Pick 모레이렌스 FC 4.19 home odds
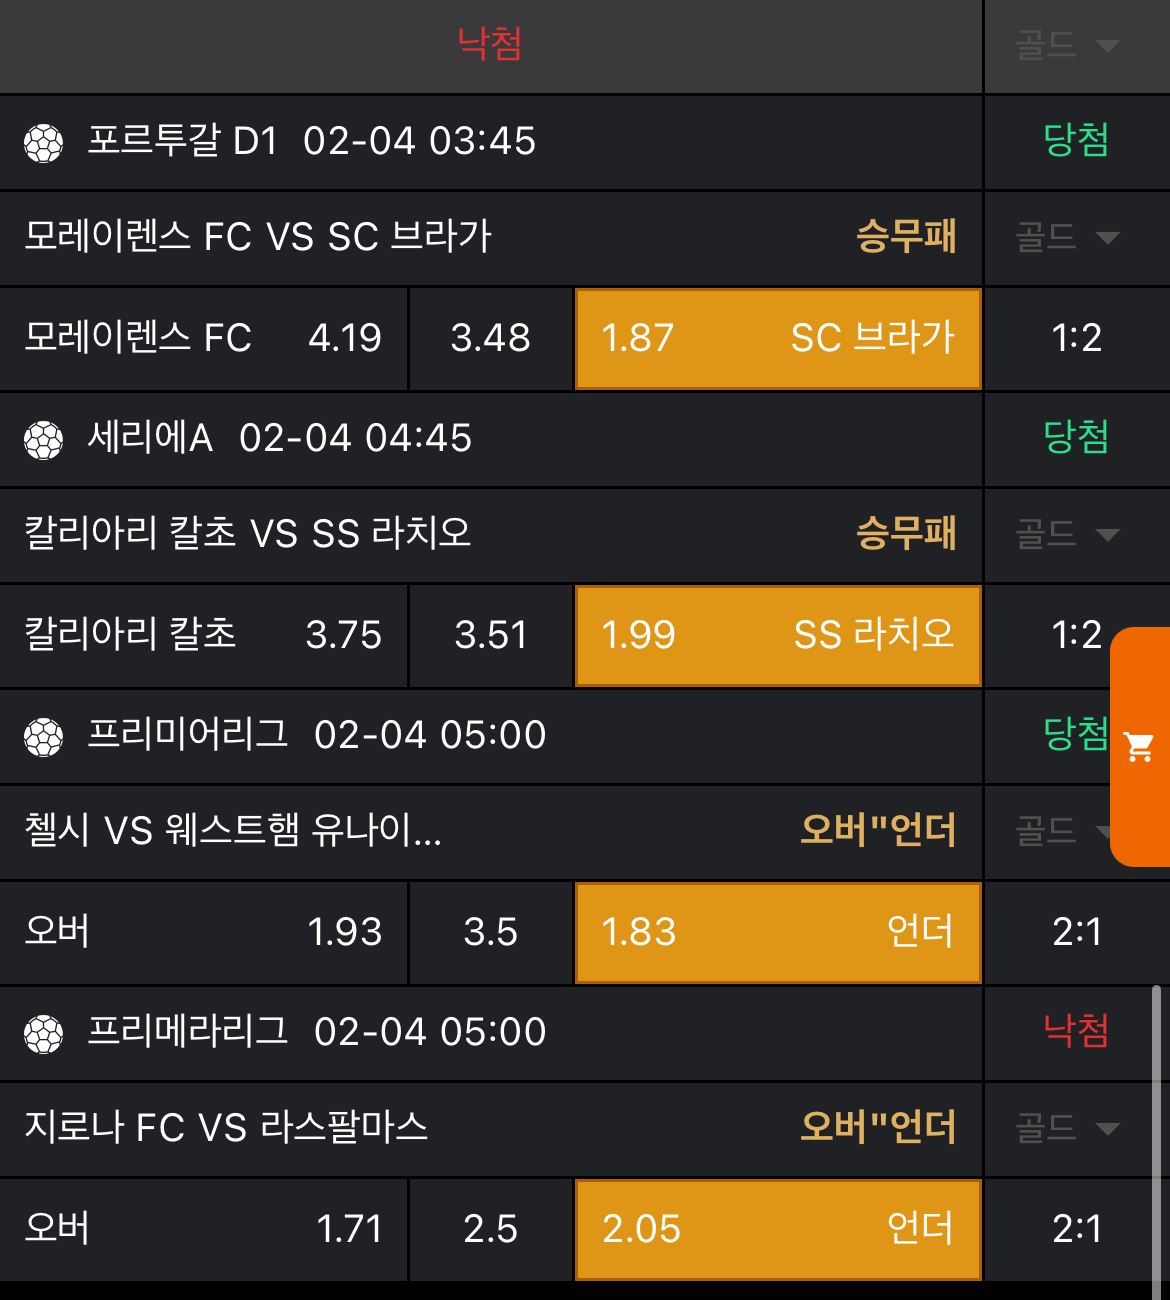Screen dimensions: 1170x1300 tap(204, 339)
